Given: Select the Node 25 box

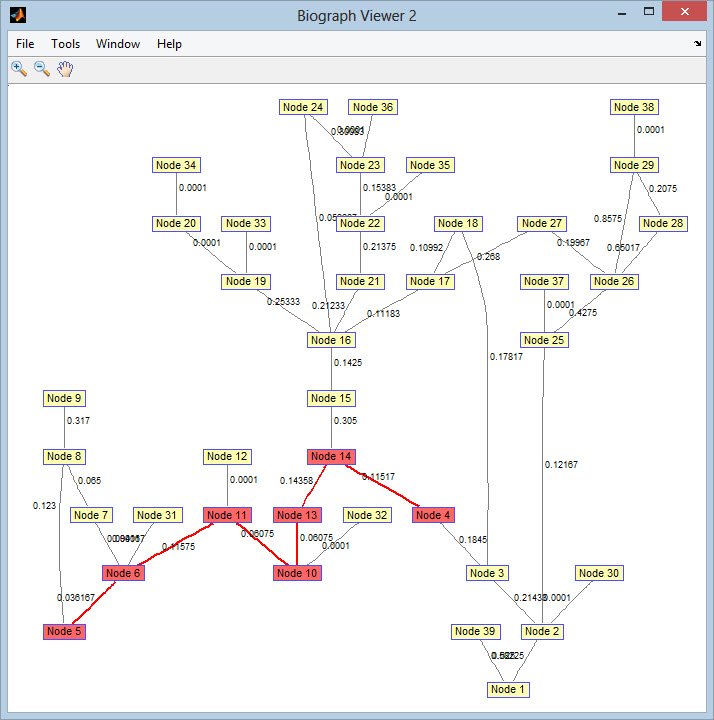Looking at the screenshot, I should [x=544, y=341].
